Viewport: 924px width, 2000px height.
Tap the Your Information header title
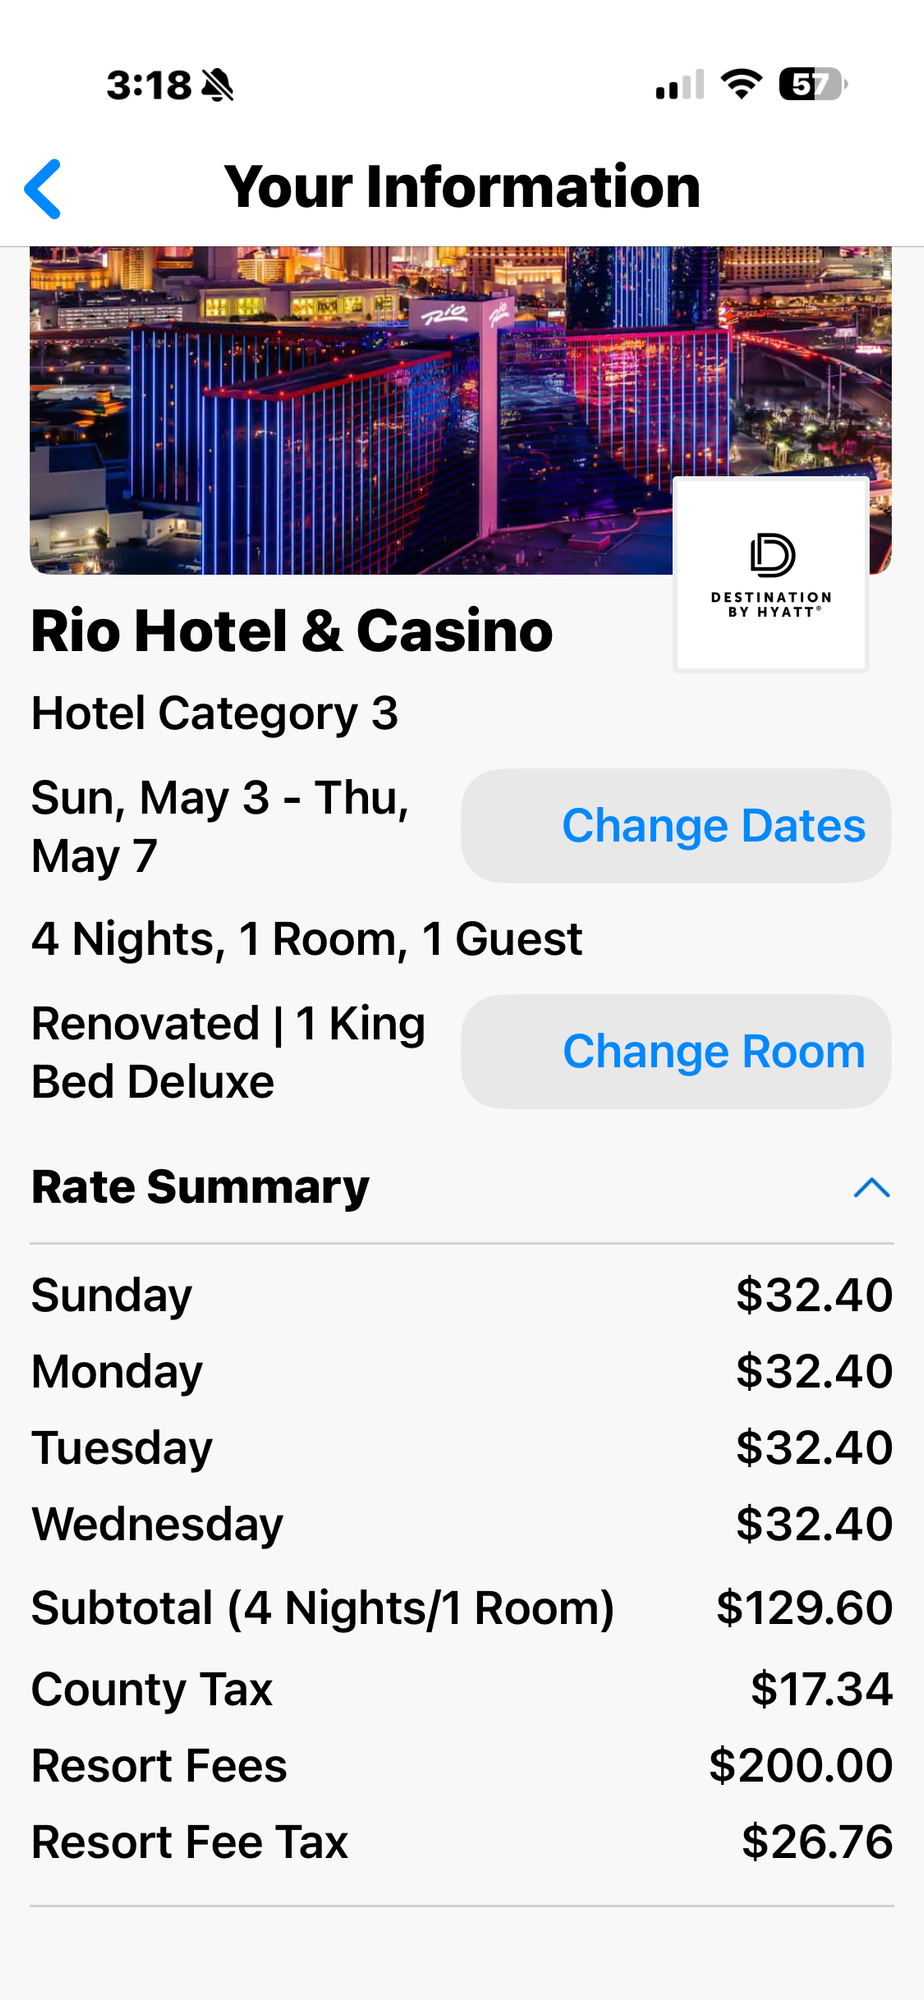click(x=462, y=187)
